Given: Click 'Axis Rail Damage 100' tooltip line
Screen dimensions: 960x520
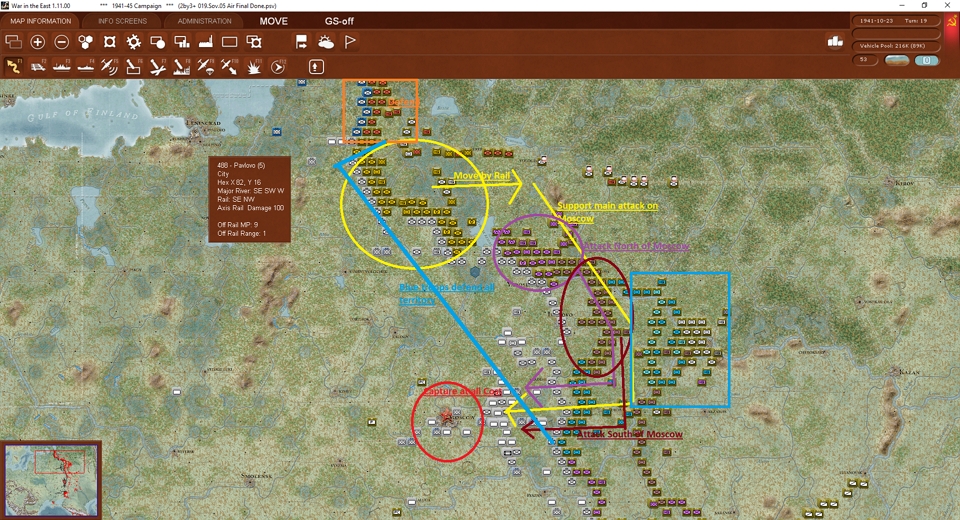Looking at the screenshot, I should [x=250, y=208].
